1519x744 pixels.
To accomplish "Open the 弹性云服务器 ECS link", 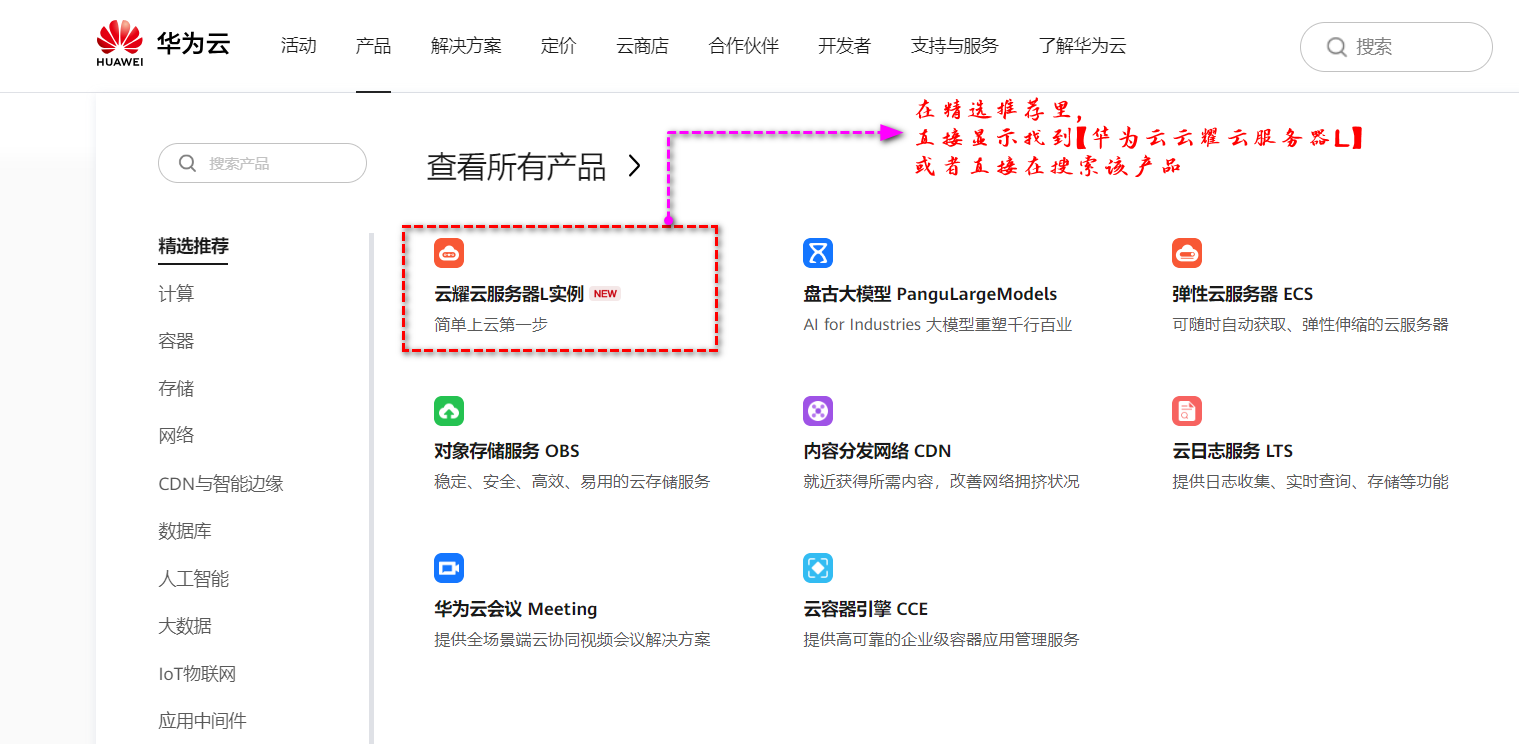I will pos(1242,294).
